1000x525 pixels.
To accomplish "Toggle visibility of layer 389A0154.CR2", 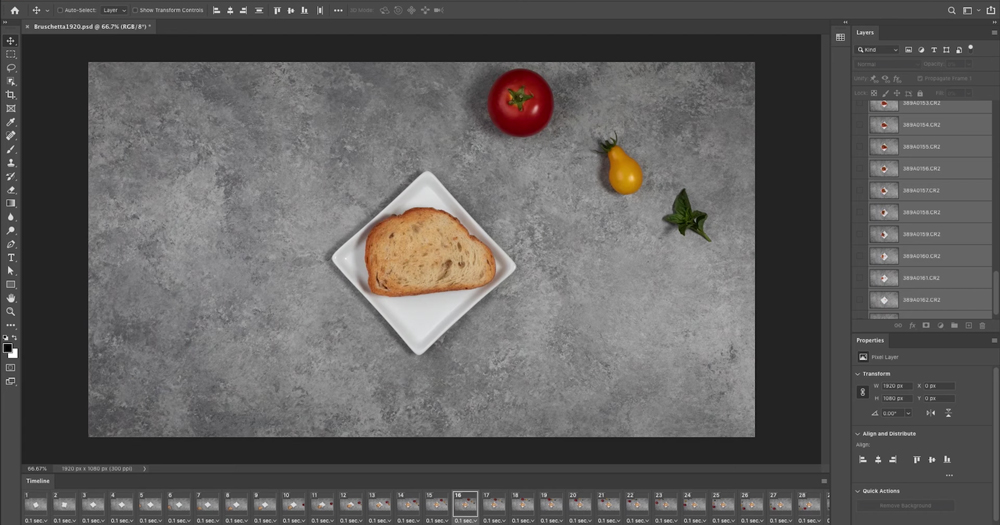I will pyautogui.click(x=860, y=125).
